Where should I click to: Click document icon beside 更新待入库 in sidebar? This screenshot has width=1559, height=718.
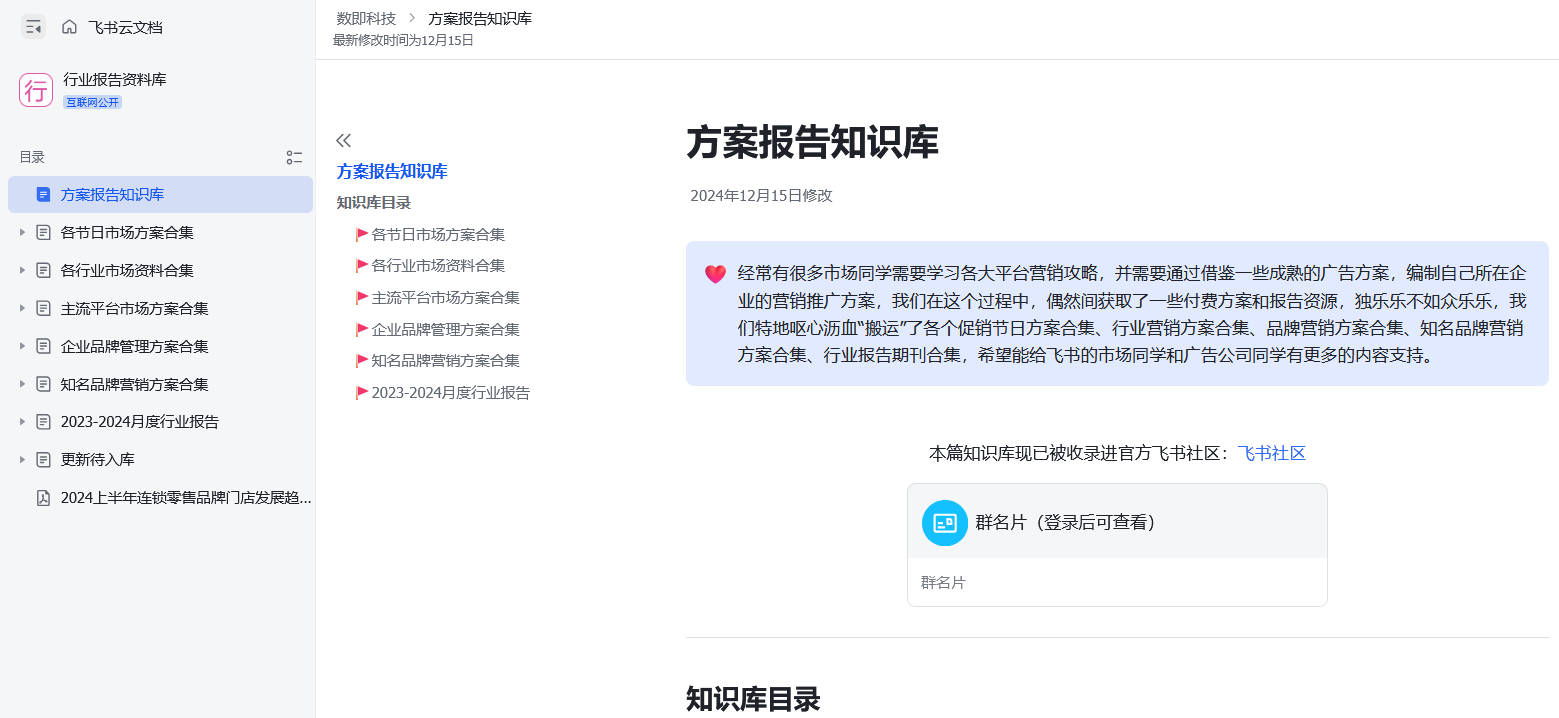coord(43,460)
